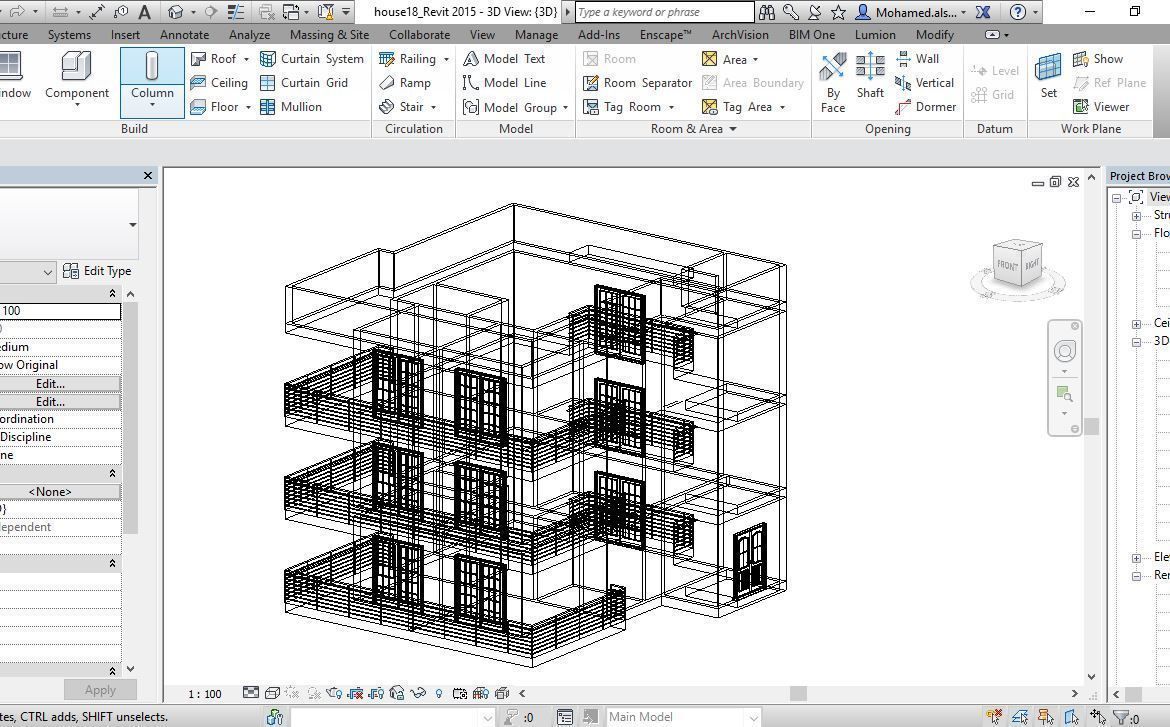Image resolution: width=1170 pixels, height=727 pixels.
Task: Click the Set work plane tool
Action: [1048, 75]
